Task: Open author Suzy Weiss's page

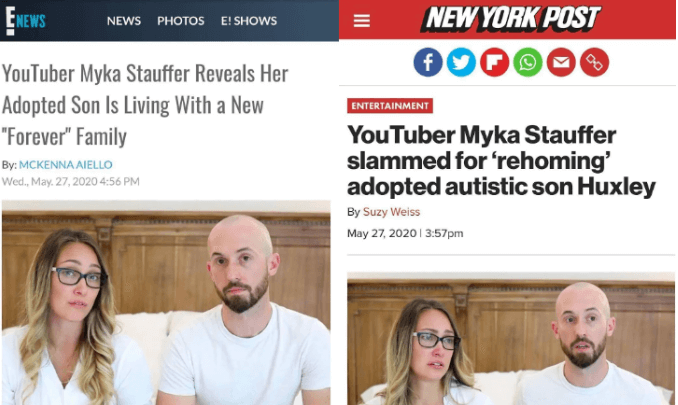Action: pyautogui.click(x=391, y=212)
